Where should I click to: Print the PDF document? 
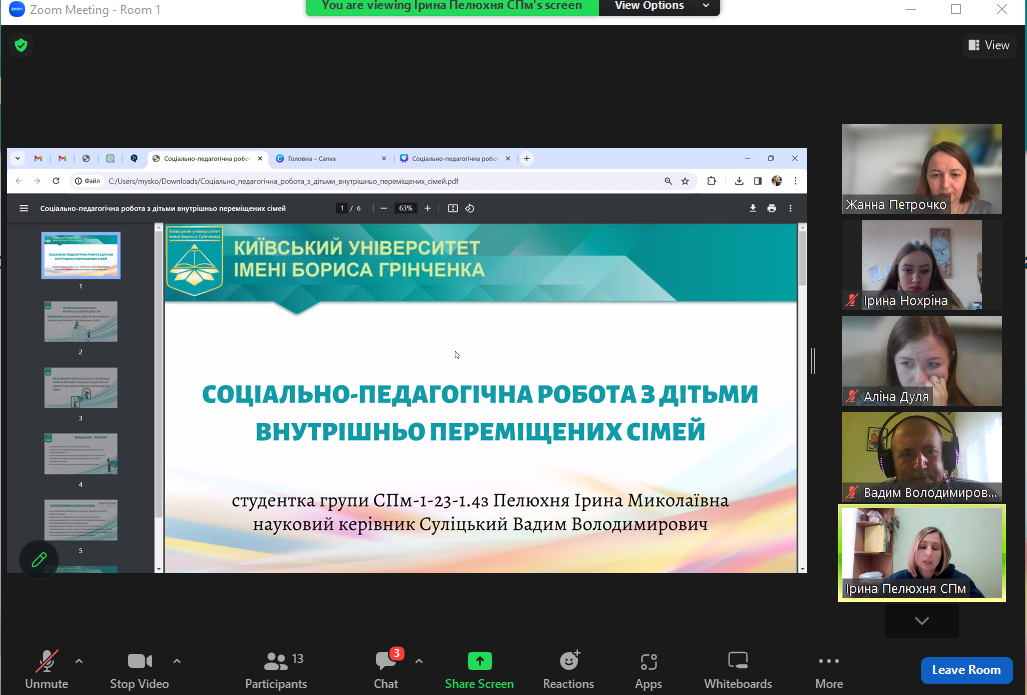click(770, 208)
